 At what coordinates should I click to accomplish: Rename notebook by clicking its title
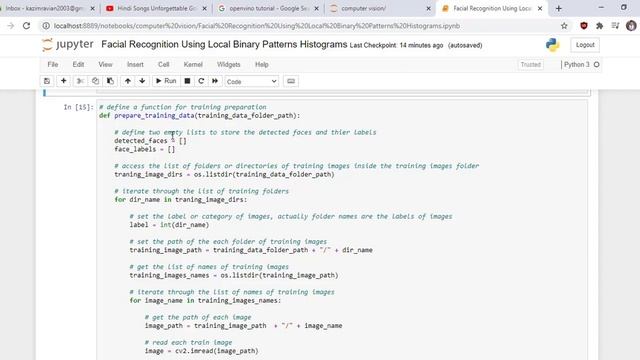coord(224,44)
